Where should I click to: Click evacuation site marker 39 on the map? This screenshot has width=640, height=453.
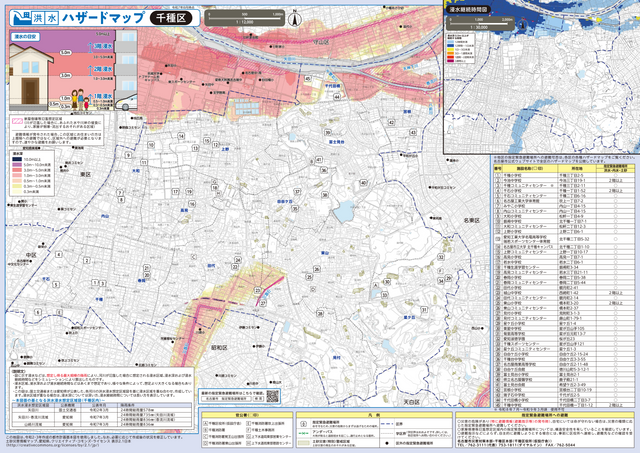[x=327, y=133]
